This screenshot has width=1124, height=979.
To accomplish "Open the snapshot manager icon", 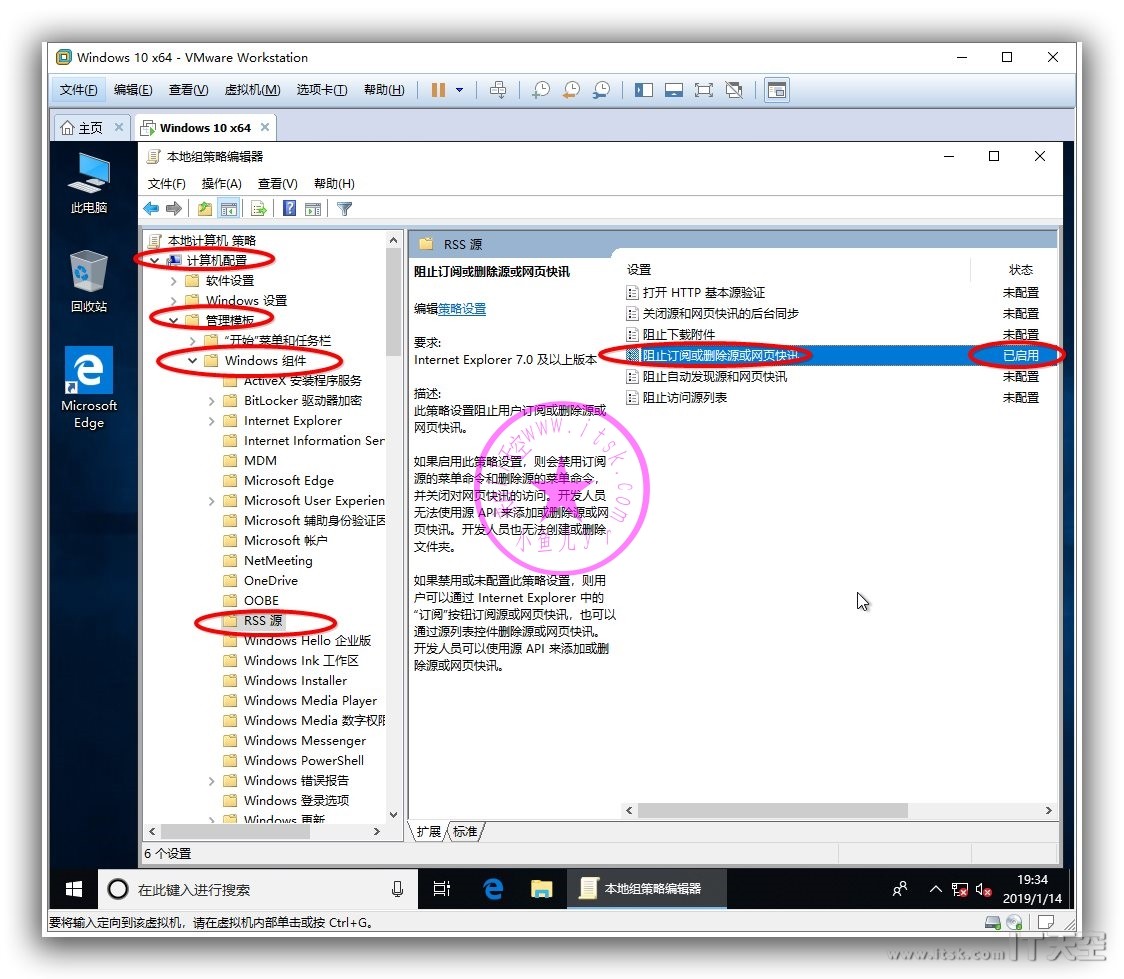I will 601,90.
